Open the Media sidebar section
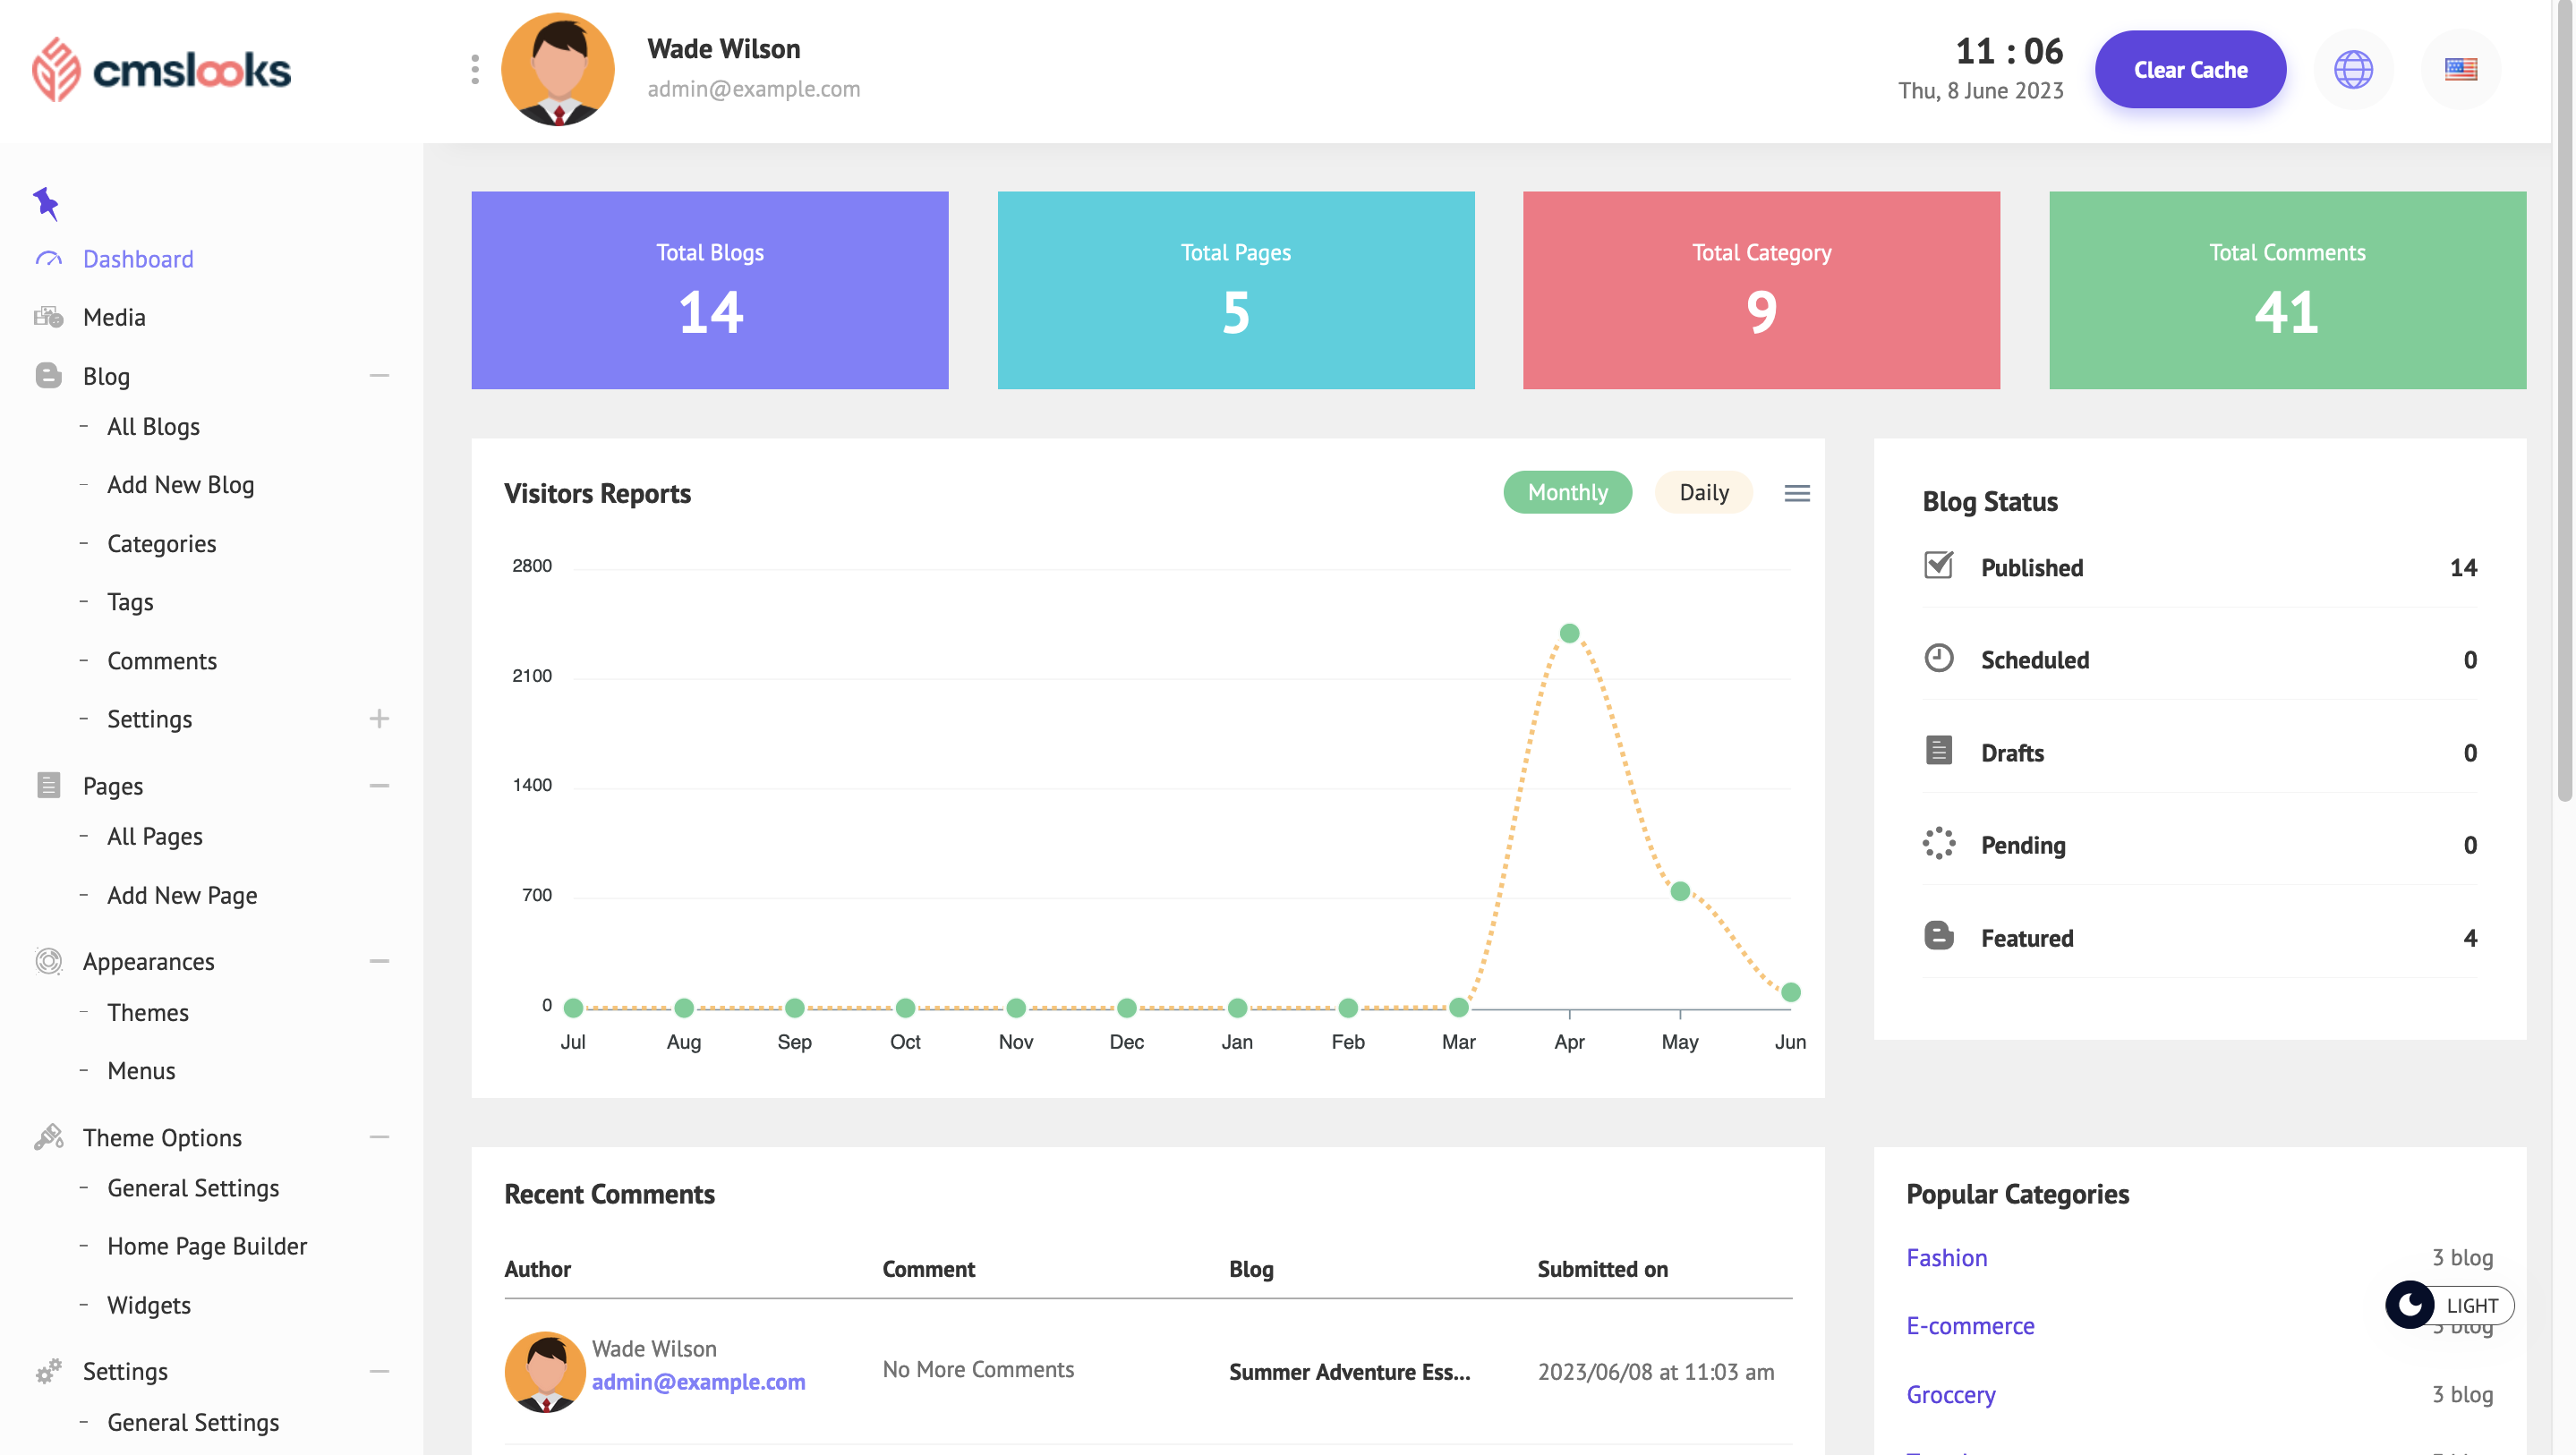Viewport: 2576px width, 1455px height. pyautogui.click(x=114, y=317)
